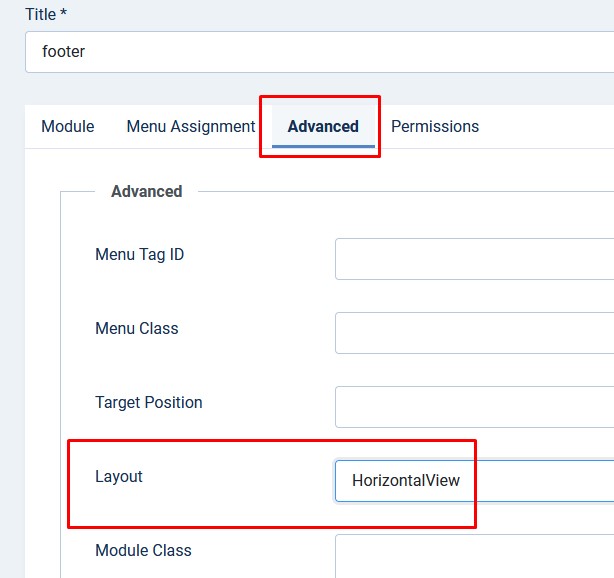614x578 pixels.
Task: Click the Module Class text area
Action: click(x=475, y=556)
